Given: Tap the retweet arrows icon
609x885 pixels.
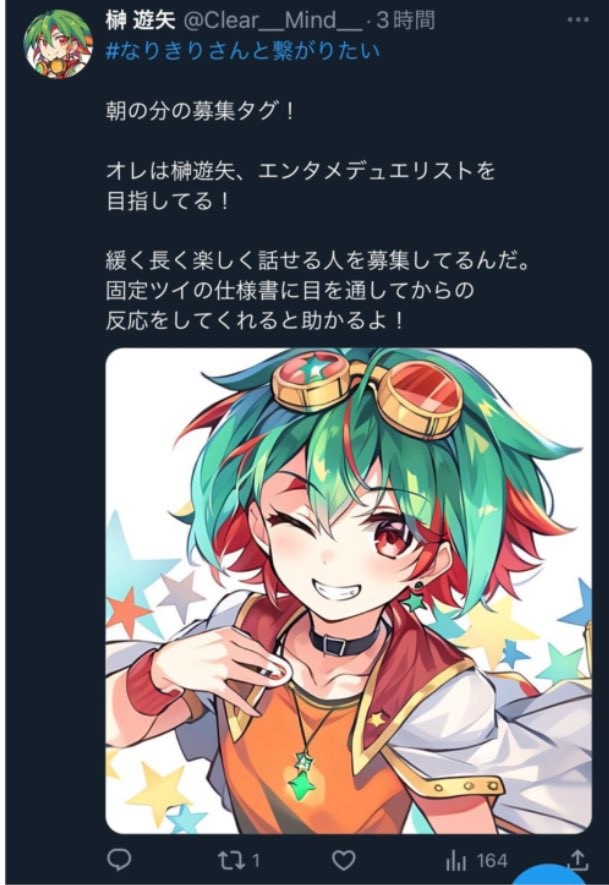Looking at the screenshot, I should (231, 861).
